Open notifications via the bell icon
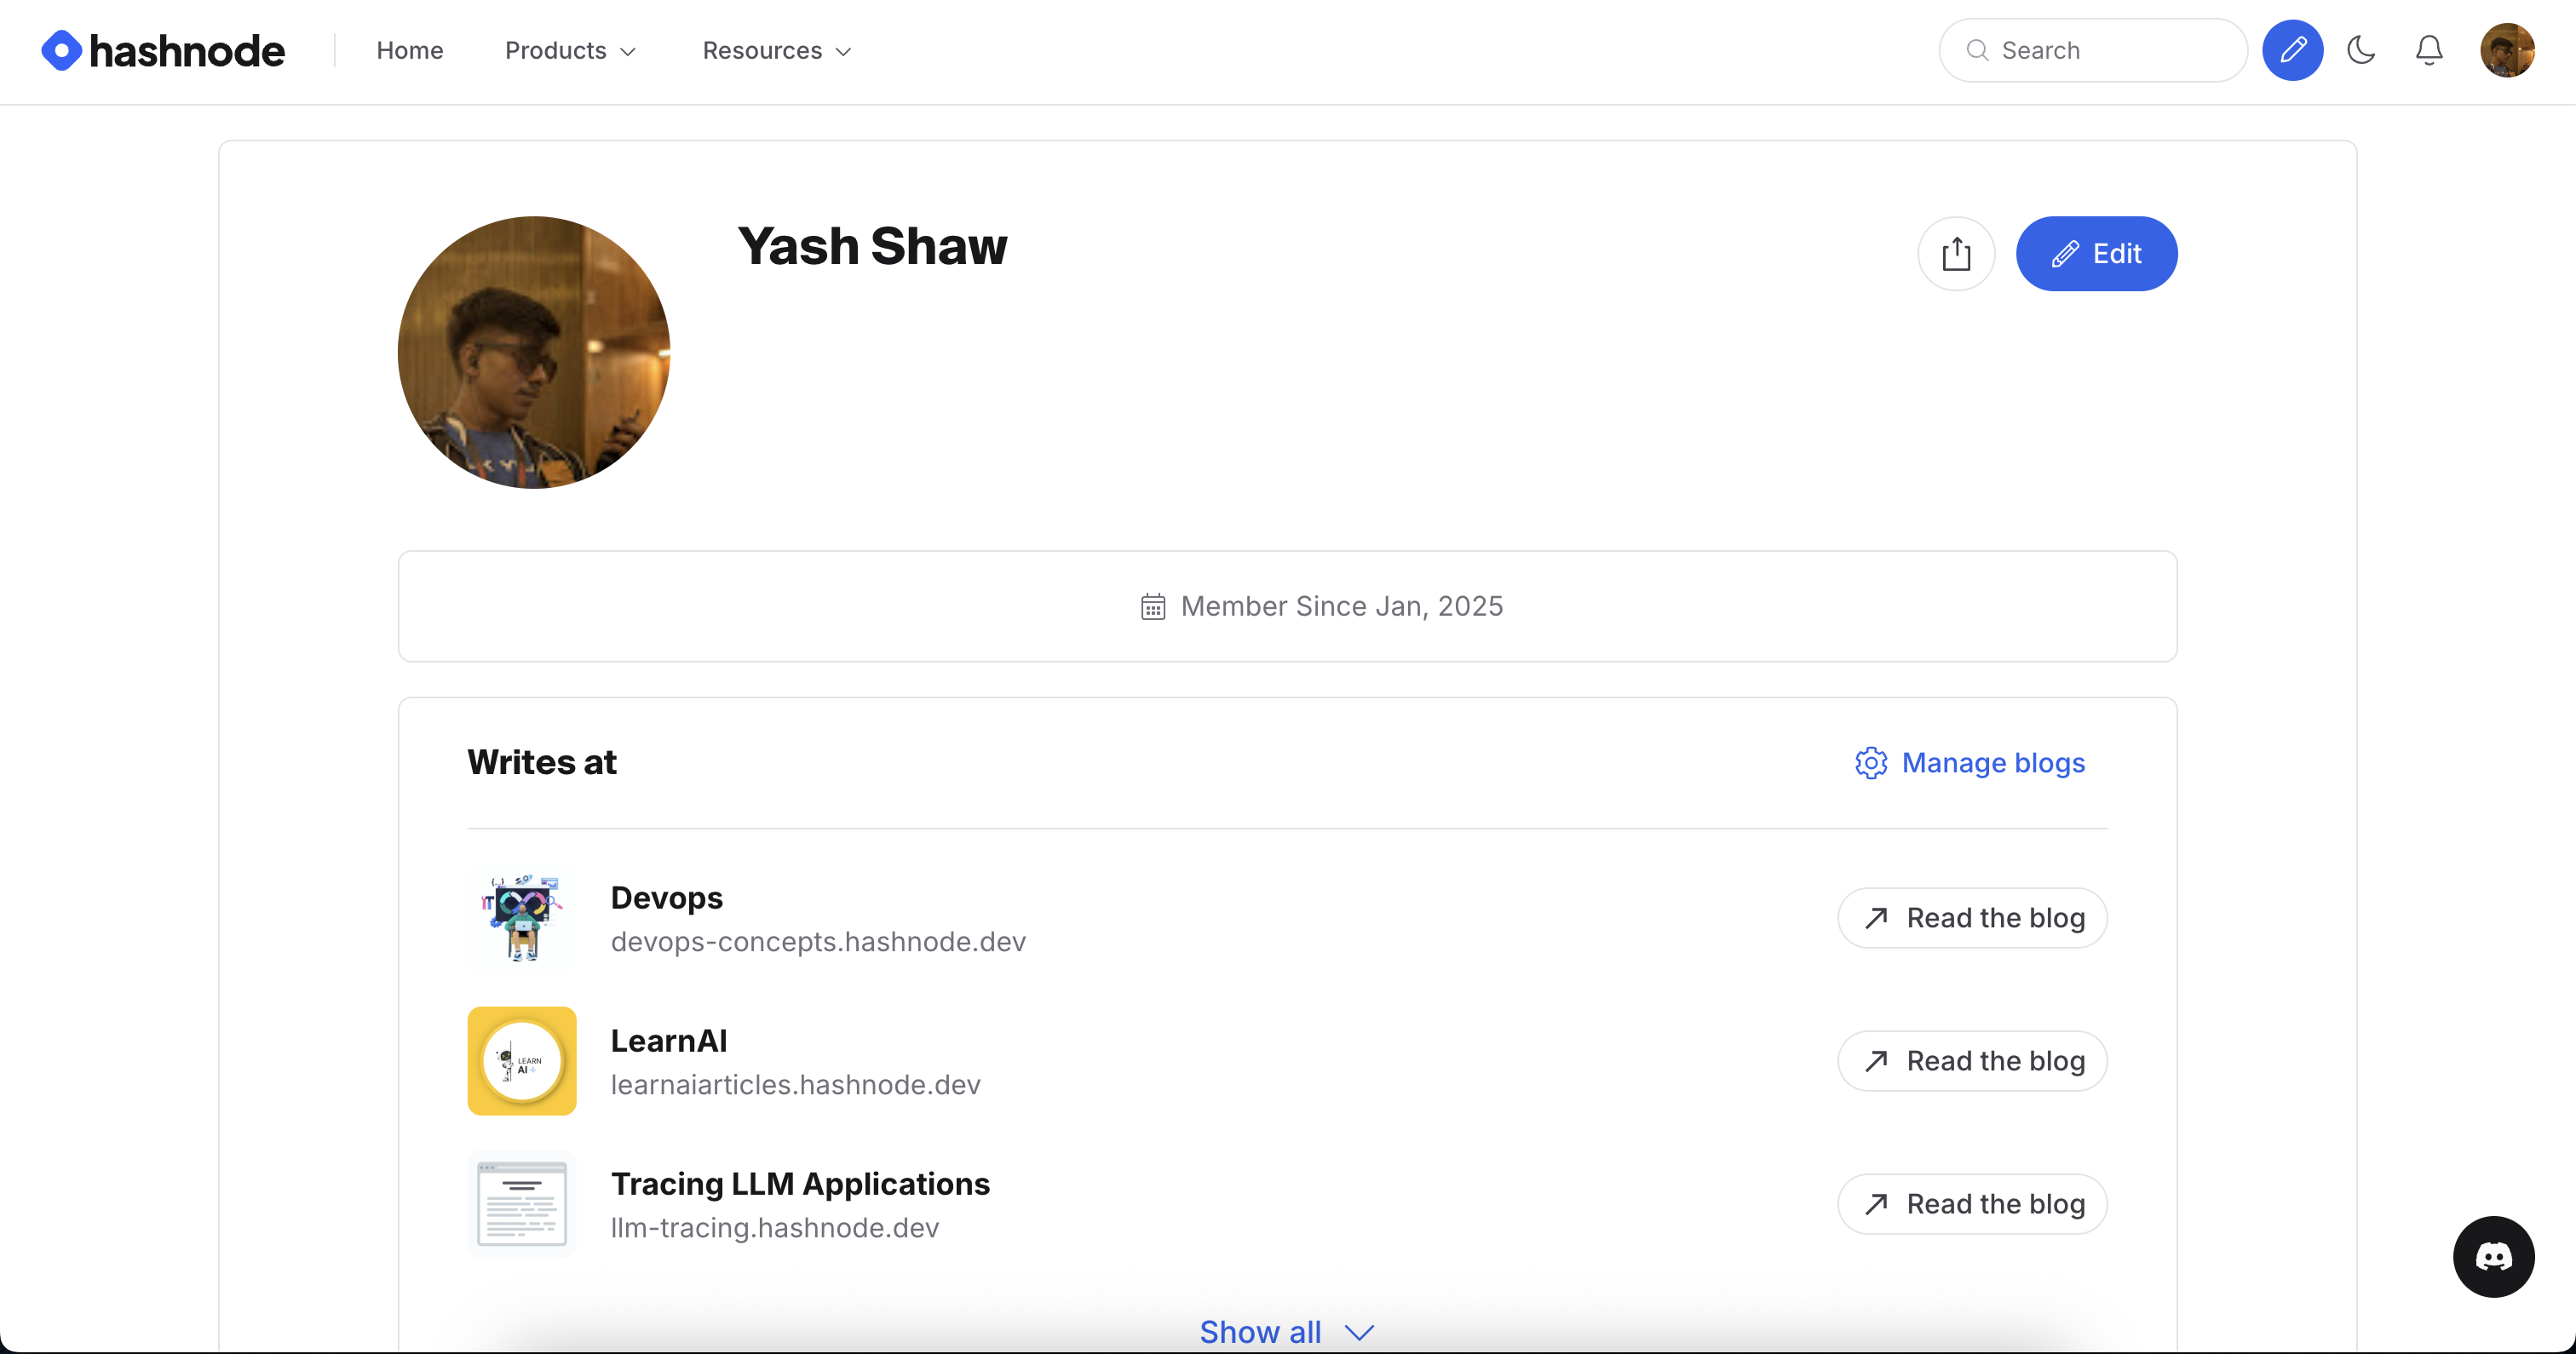The image size is (2576, 1354). [x=2429, y=50]
